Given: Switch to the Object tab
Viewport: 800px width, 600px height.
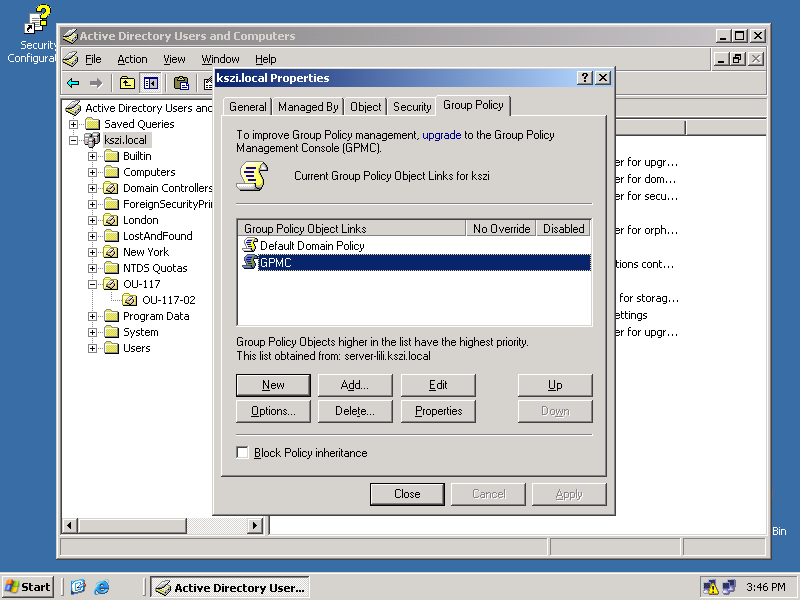Looking at the screenshot, I should point(365,107).
